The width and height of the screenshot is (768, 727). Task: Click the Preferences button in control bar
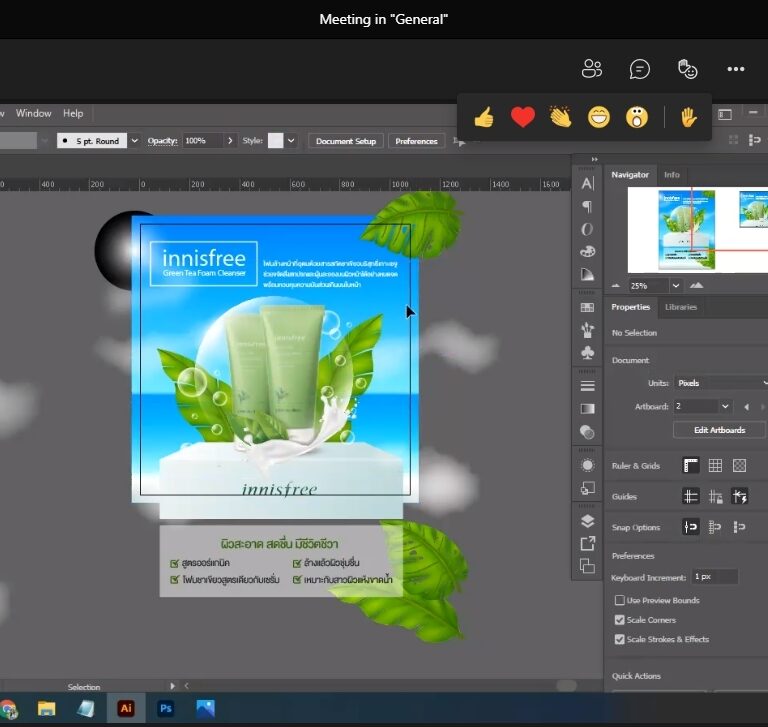click(x=416, y=141)
